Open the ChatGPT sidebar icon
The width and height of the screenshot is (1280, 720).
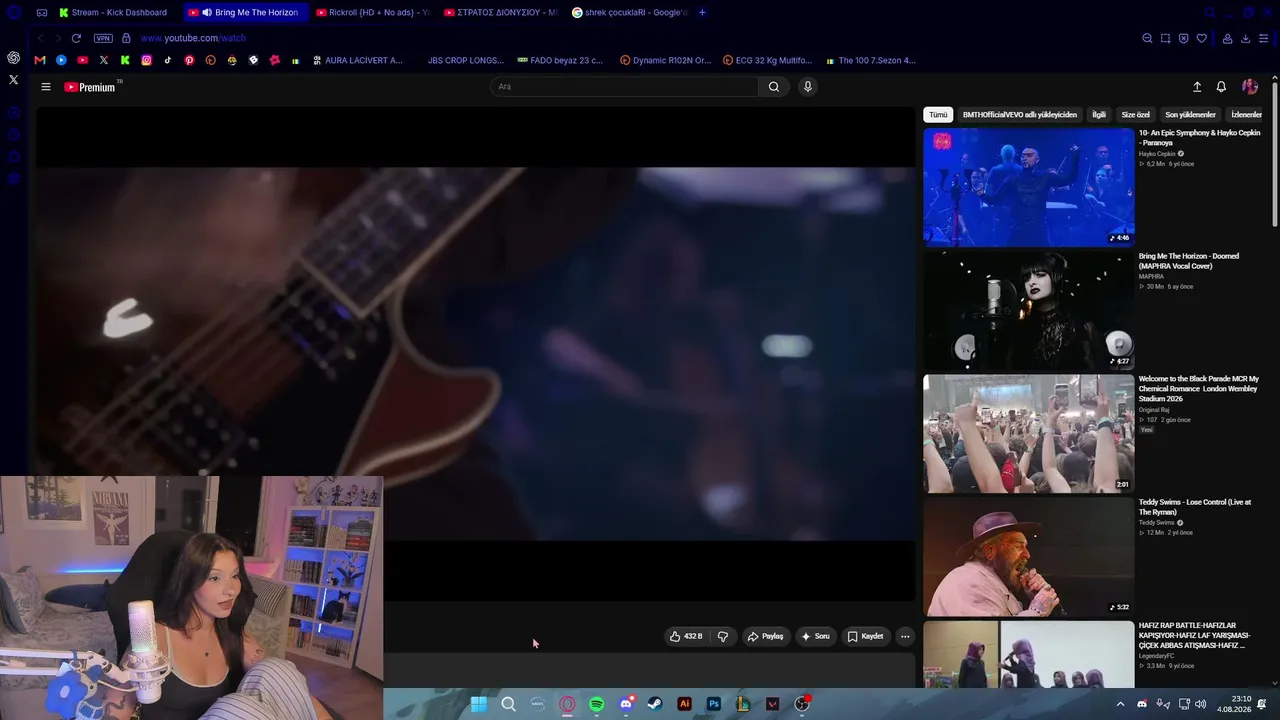click(13, 58)
